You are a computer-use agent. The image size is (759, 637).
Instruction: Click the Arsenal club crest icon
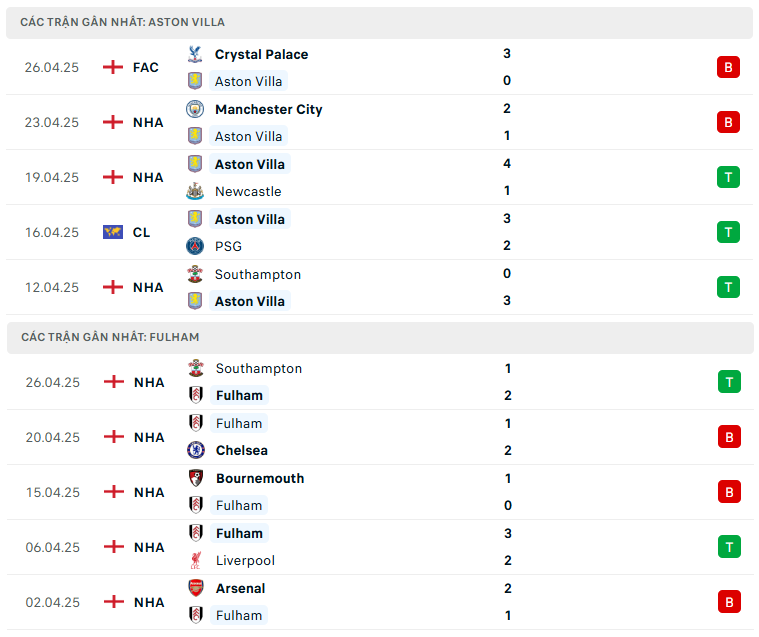(196, 588)
